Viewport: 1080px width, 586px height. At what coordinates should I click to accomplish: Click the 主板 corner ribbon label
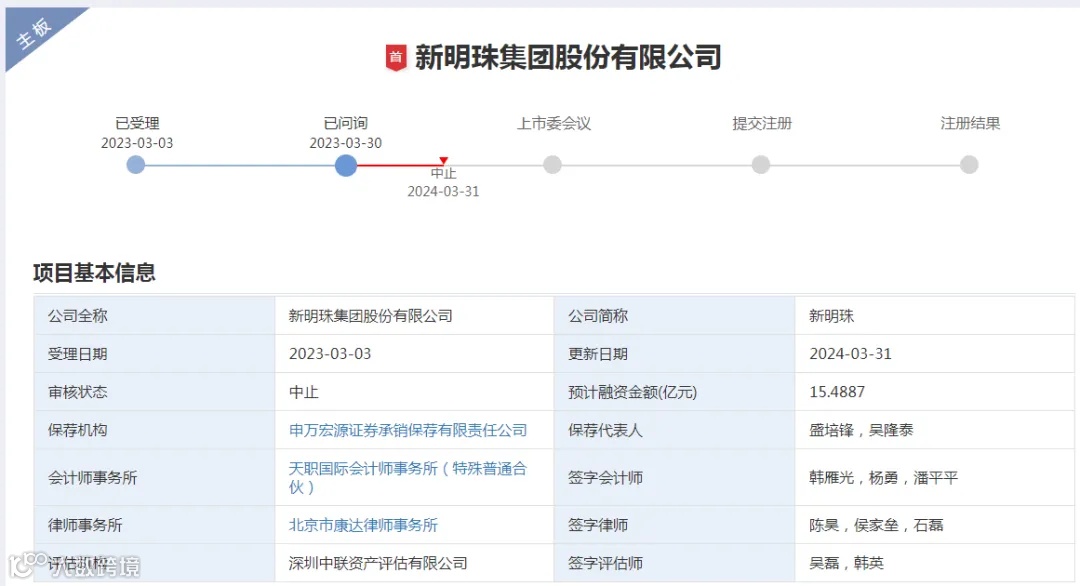pos(33,32)
